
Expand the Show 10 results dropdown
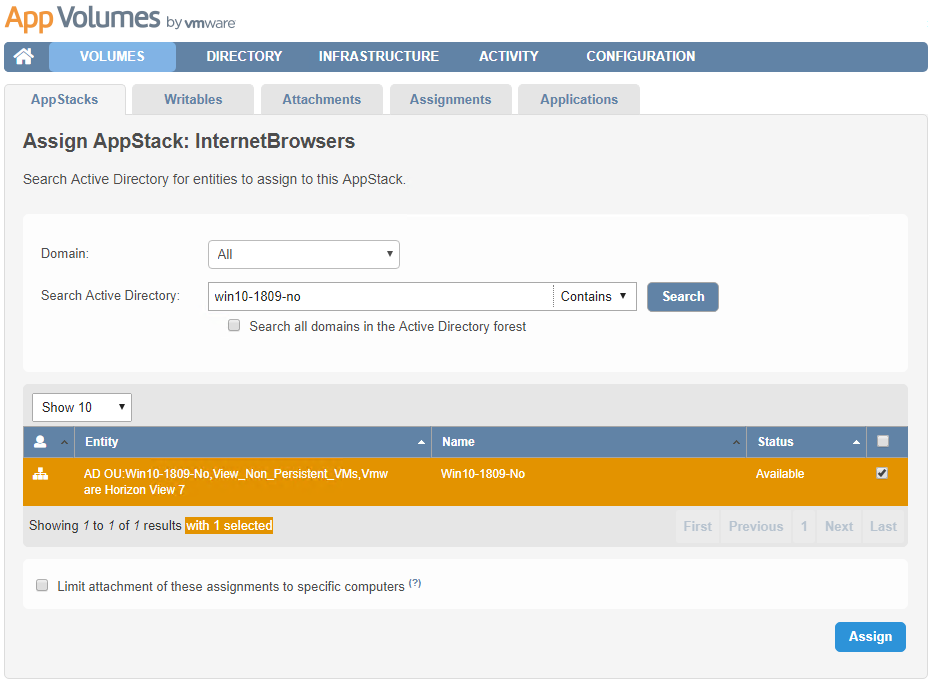tap(82, 407)
